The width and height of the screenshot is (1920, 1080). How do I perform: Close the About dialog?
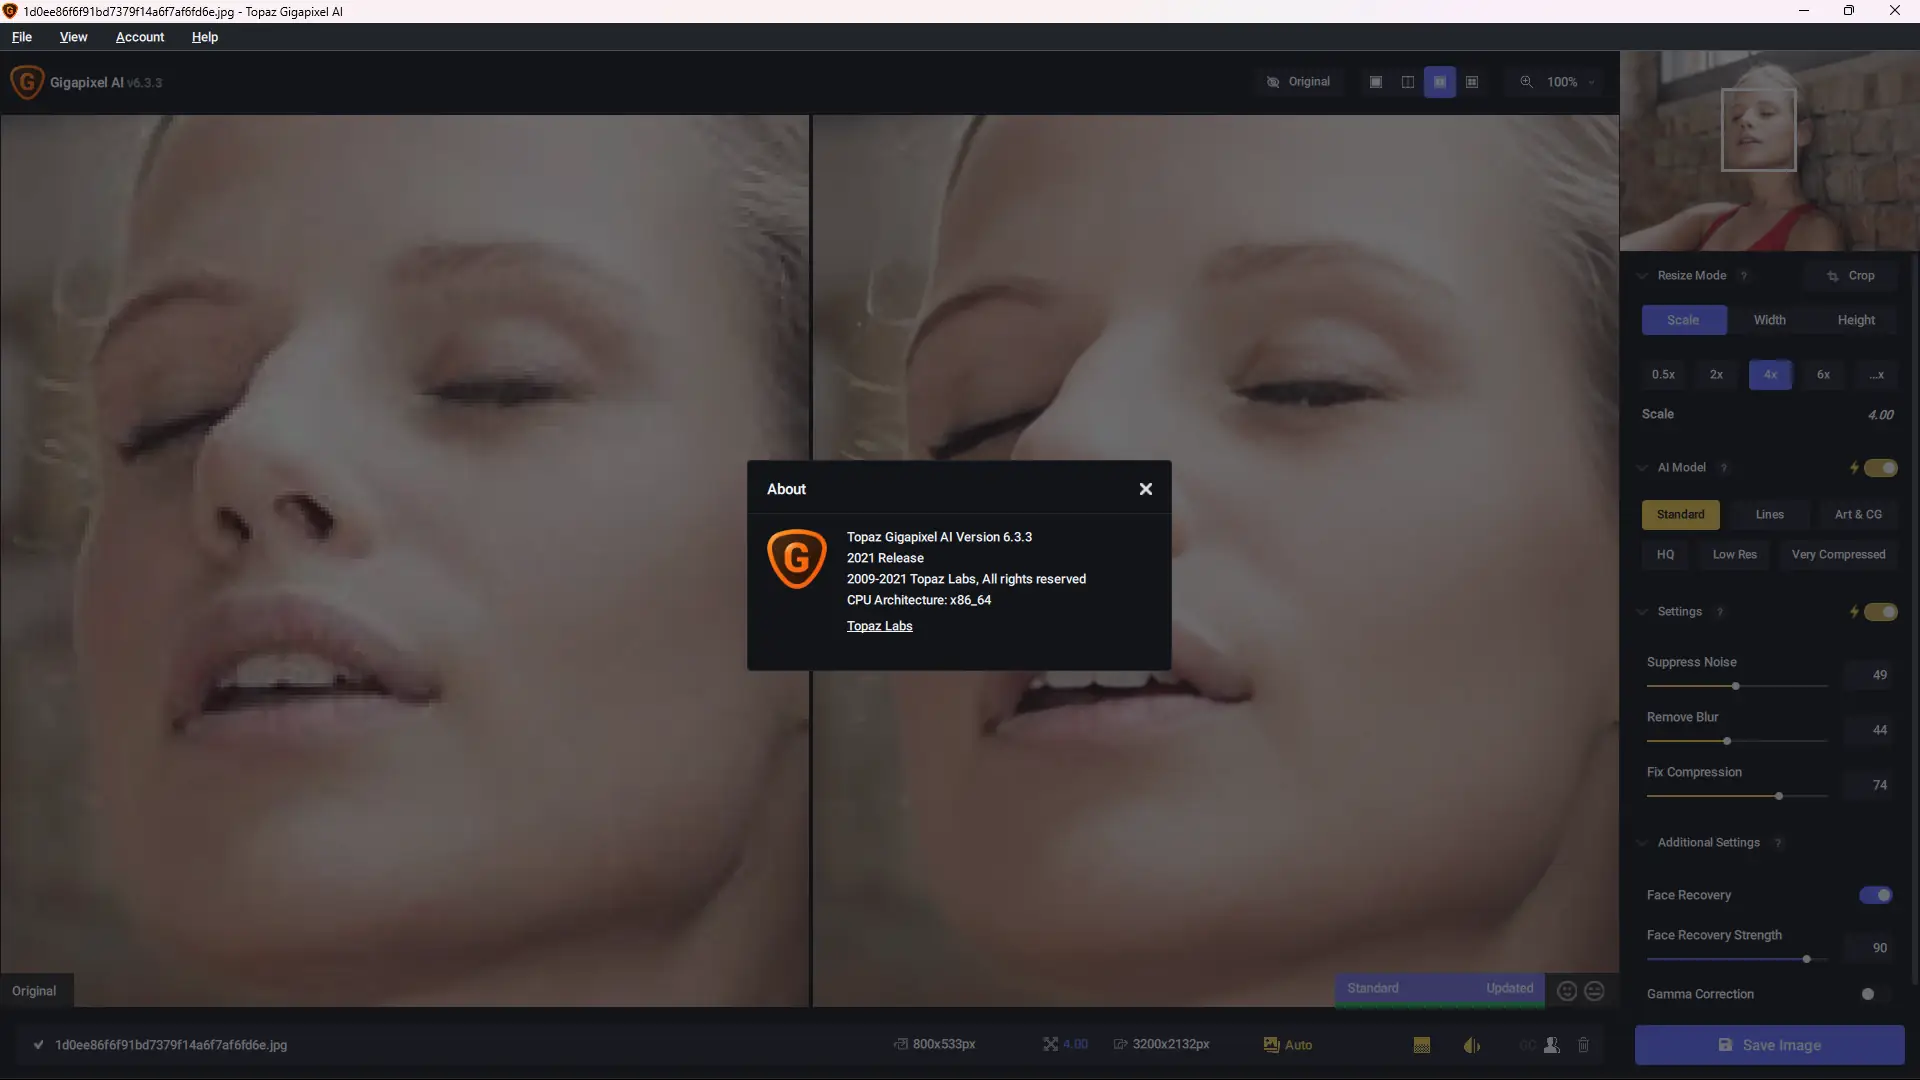(1146, 489)
